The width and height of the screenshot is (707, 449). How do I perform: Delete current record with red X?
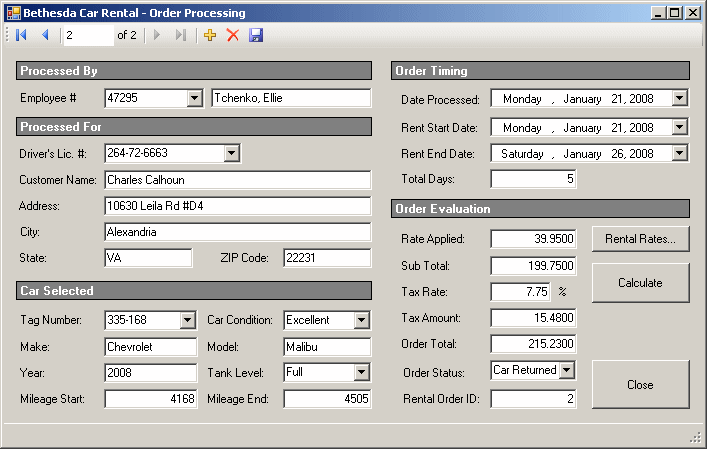coord(233,35)
